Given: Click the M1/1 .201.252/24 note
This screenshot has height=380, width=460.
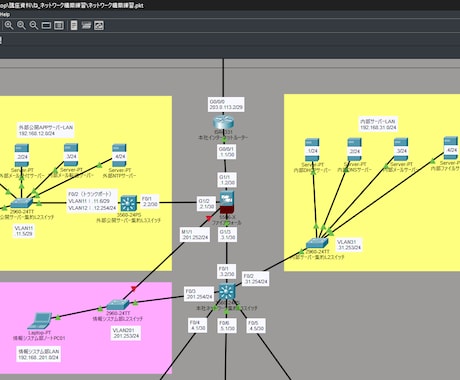Looking at the screenshot, I should pos(195,235).
